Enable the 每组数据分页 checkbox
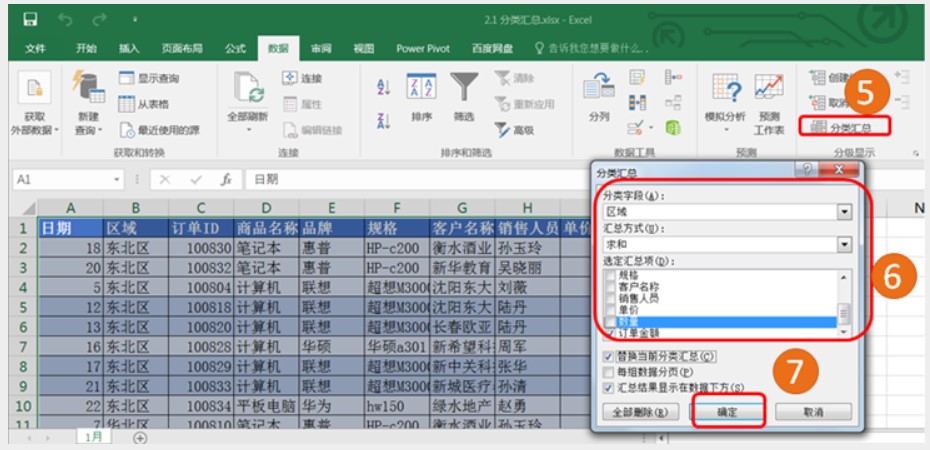 tap(608, 372)
